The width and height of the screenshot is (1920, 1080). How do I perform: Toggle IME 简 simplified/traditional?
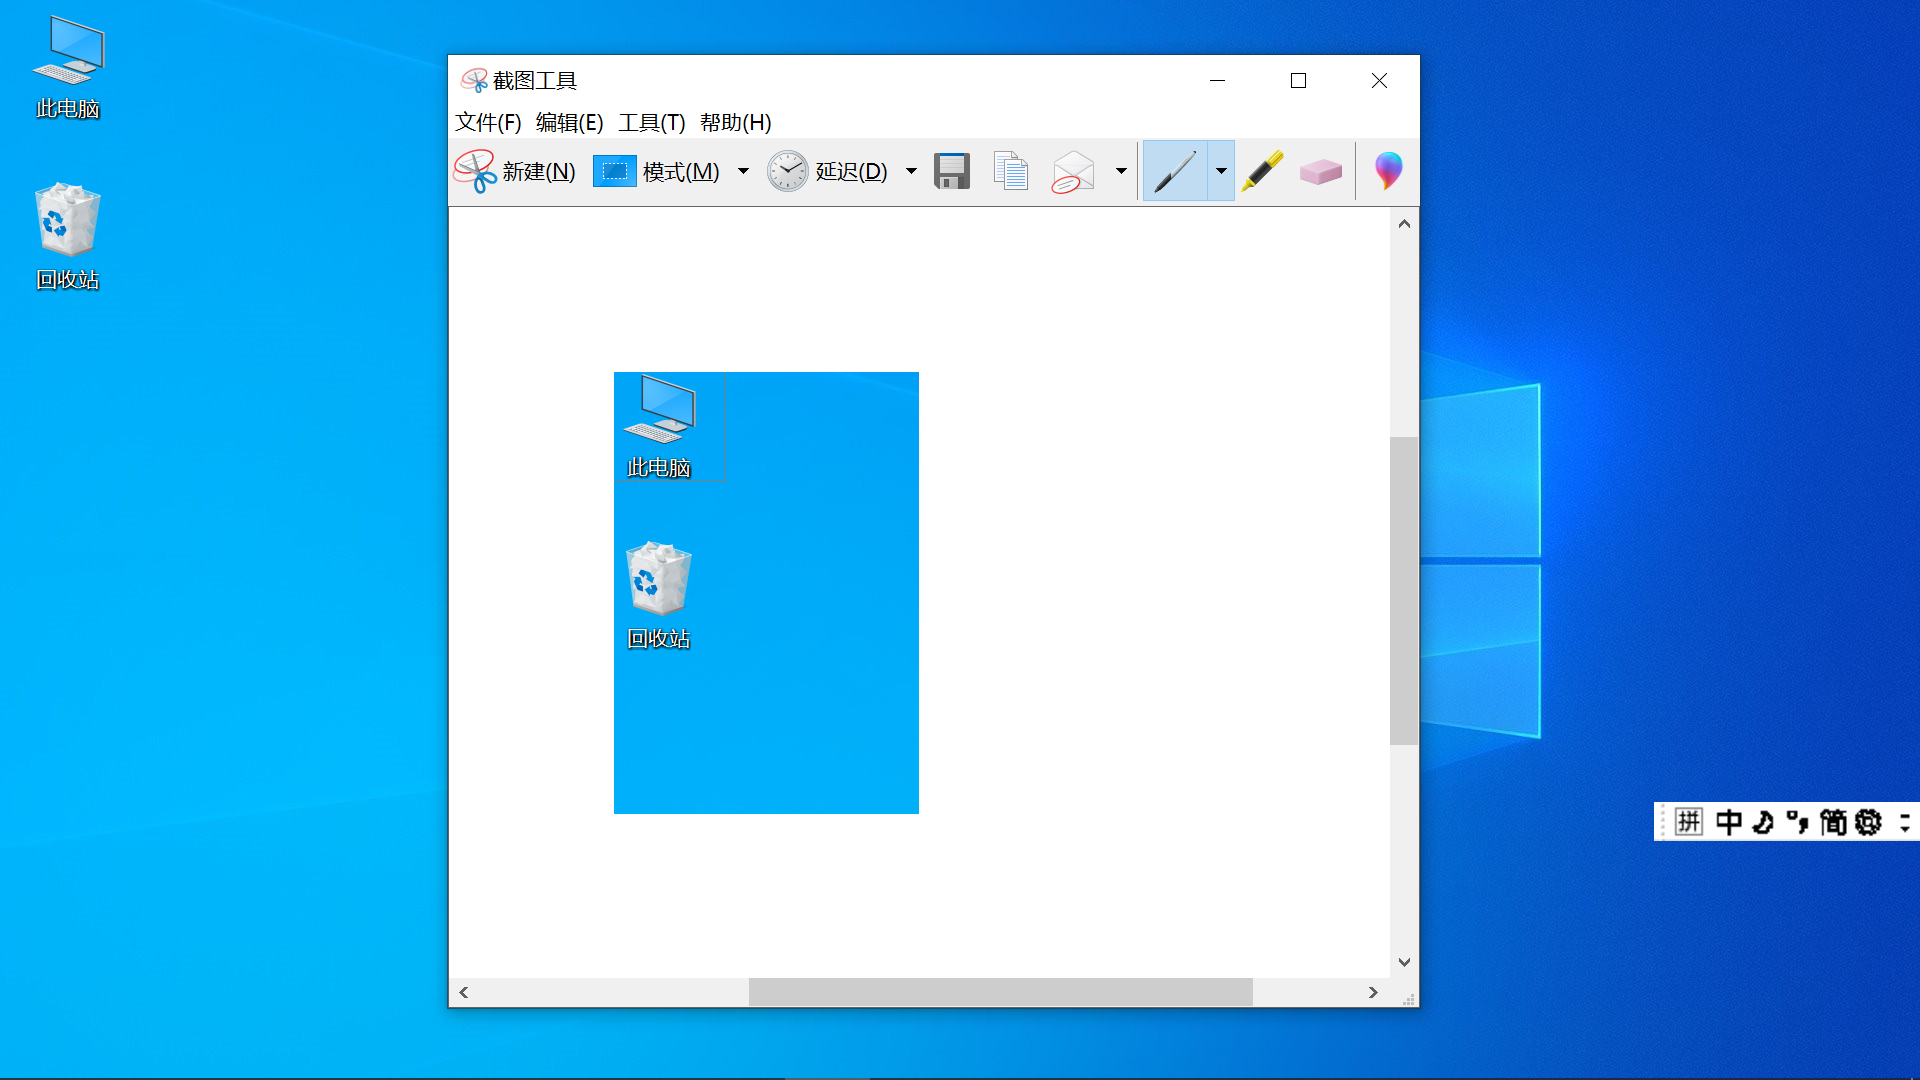1833,822
